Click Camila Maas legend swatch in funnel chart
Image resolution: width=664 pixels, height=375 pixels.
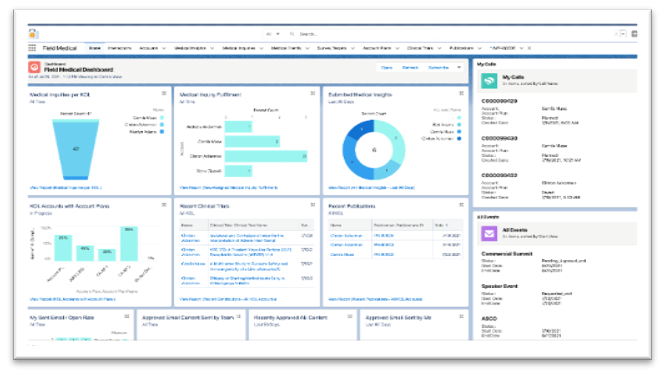[x=162, y=118]
